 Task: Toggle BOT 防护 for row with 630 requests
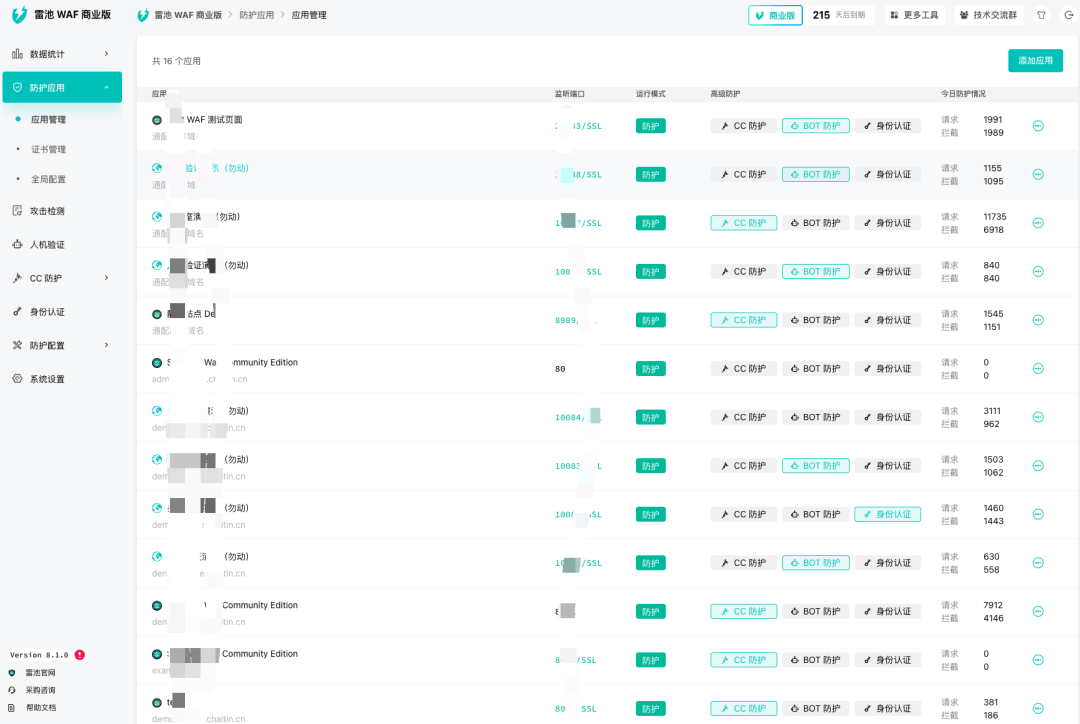tap(816, 563)
